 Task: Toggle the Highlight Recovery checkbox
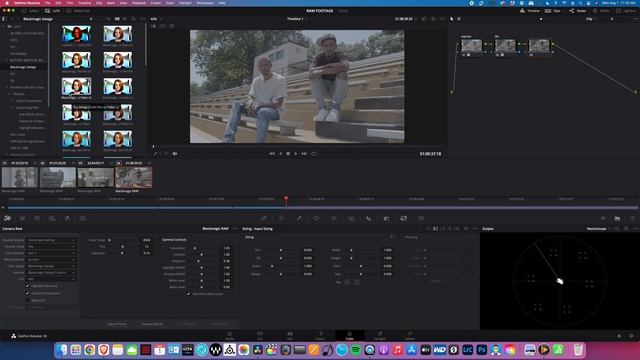coord(28,286)
